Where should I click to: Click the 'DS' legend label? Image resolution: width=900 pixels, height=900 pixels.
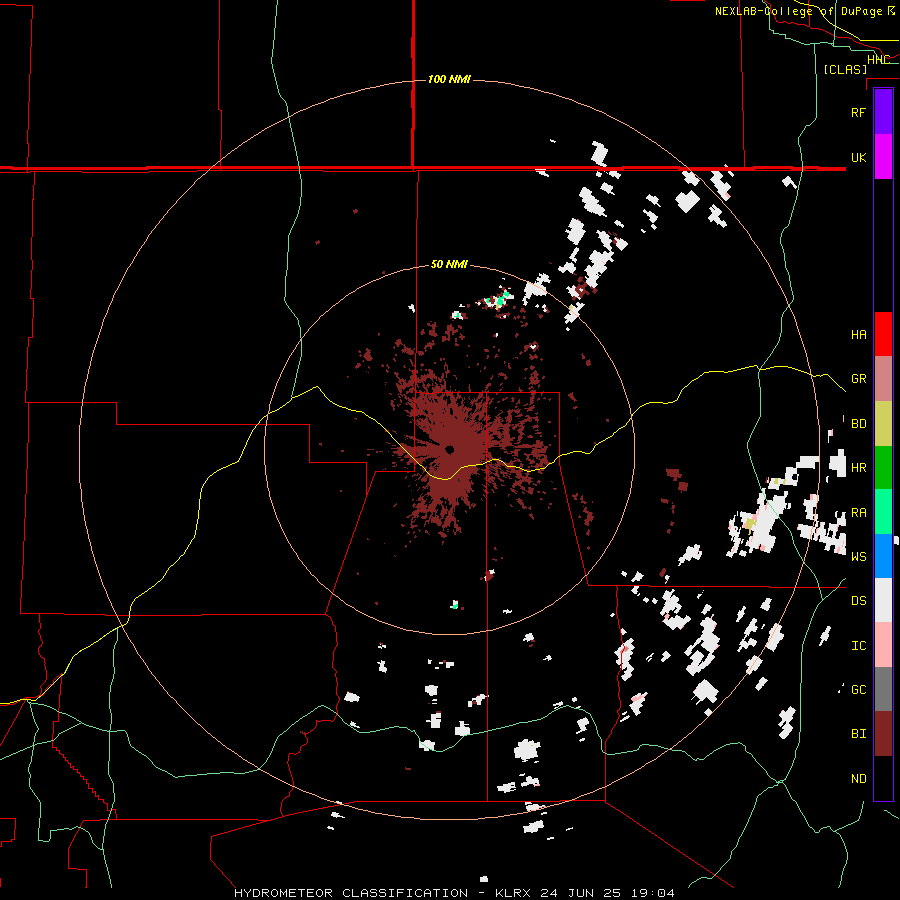pos(858,601)
